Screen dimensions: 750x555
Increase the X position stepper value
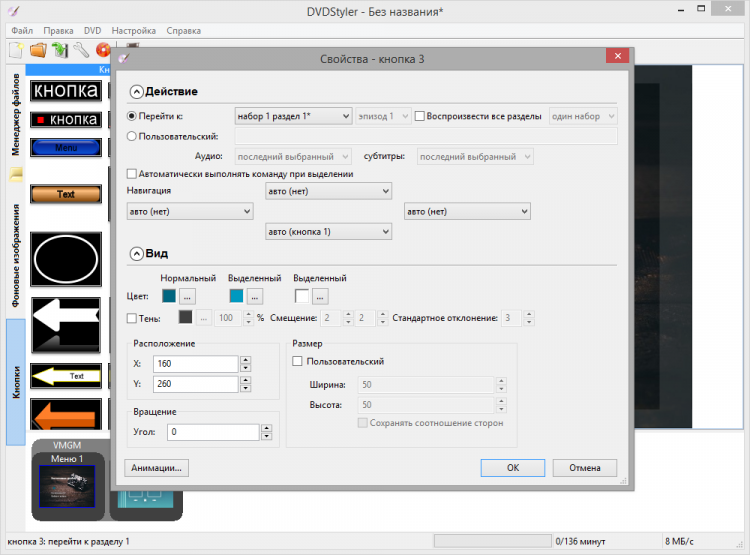[245, 360]
